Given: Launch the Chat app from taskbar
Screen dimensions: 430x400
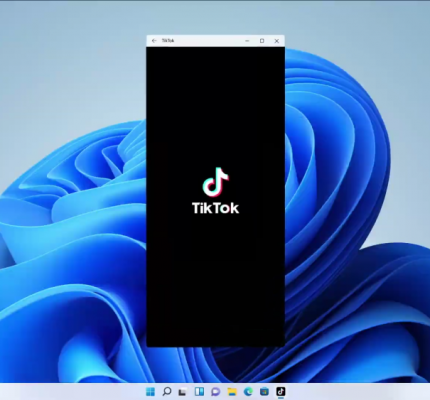Looking at the screenshot, I should tap(216, 392).
